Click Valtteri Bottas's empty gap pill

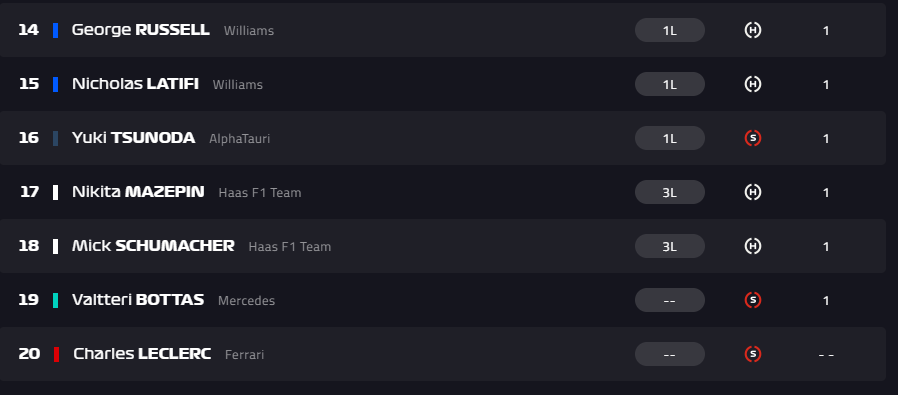tap(669, 300)
